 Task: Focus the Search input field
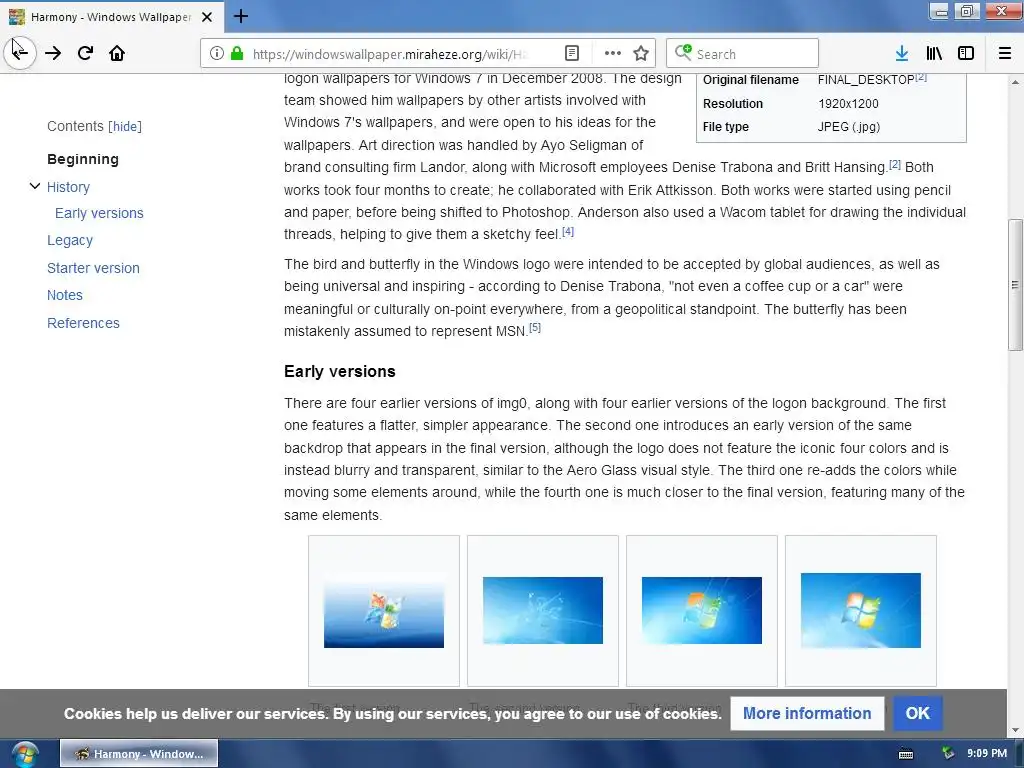coord(743,54)
